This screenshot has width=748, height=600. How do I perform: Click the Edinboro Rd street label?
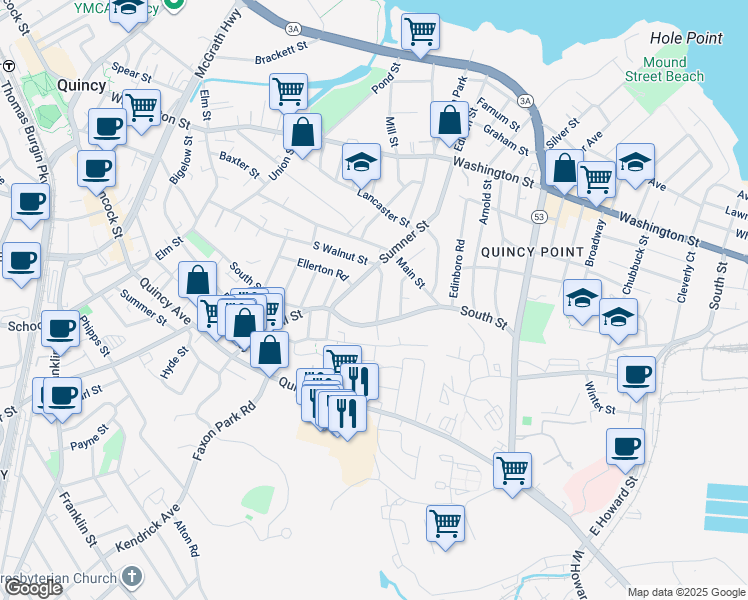tap(457, 269)
